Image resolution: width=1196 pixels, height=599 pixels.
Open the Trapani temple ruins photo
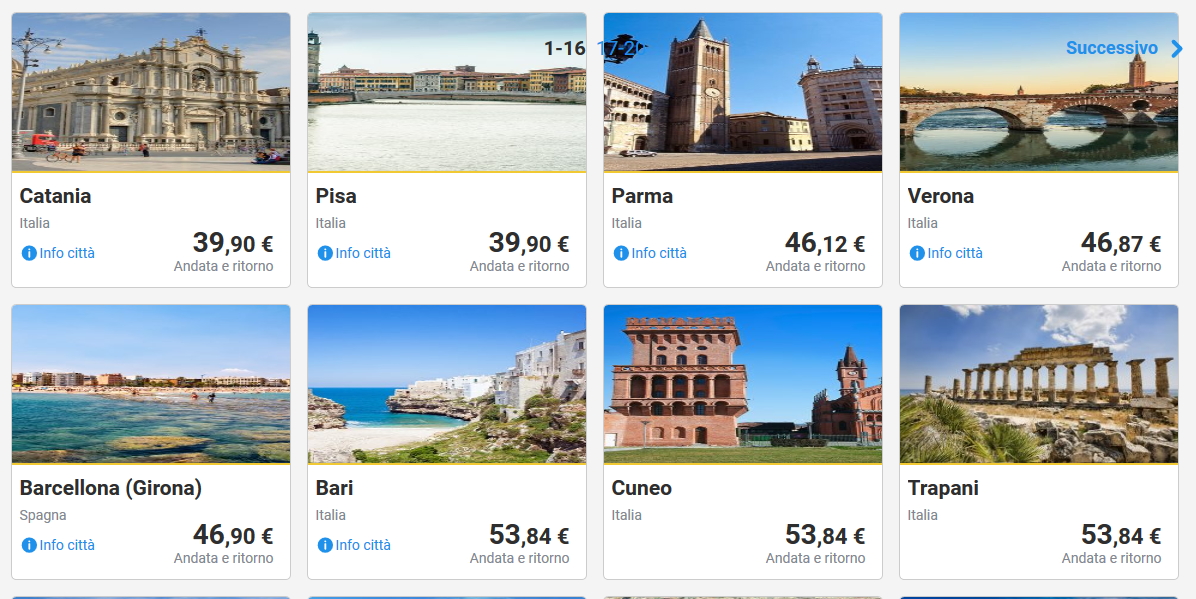1039,384
